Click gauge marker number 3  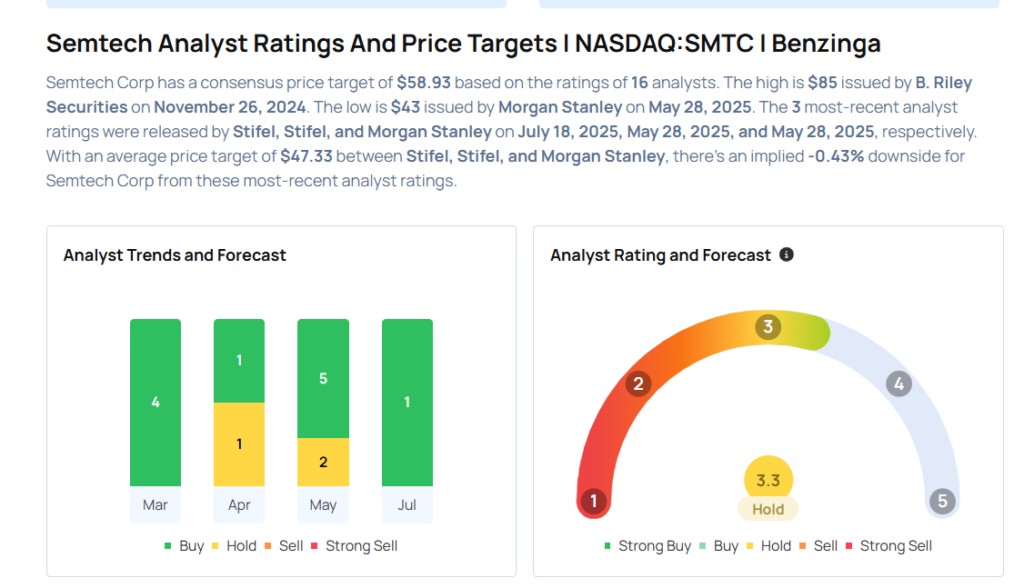click(x=768, y=327)
